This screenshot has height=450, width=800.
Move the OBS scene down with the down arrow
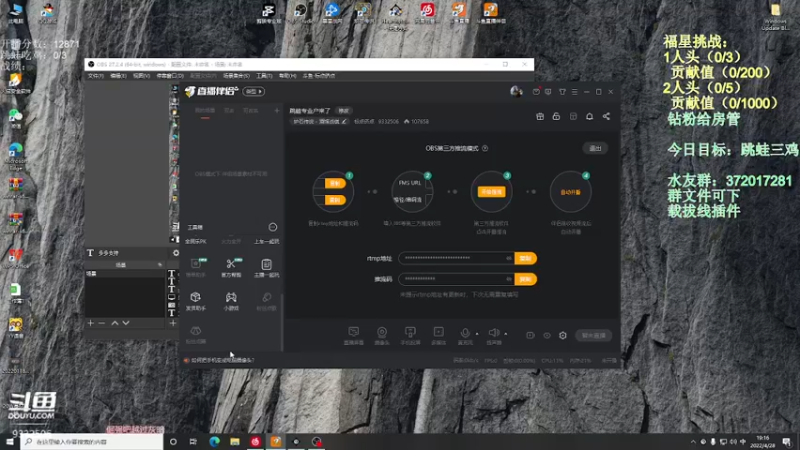point(126,323)
